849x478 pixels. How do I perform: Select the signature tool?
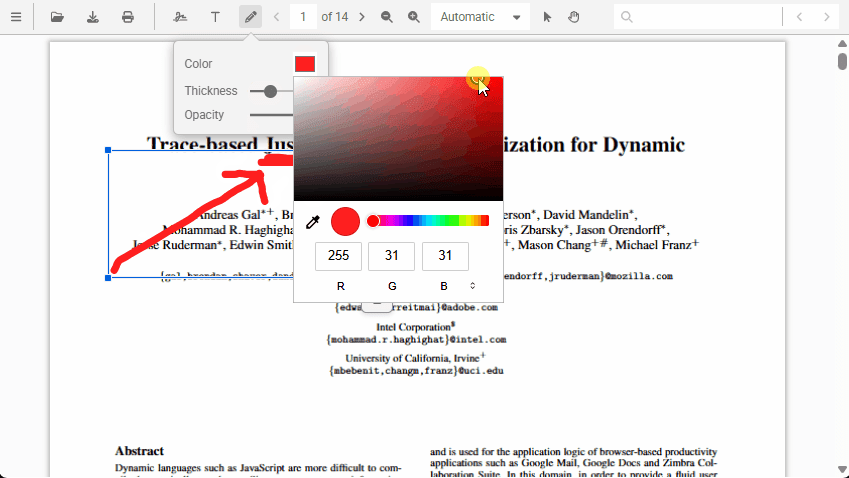(180, 17)
